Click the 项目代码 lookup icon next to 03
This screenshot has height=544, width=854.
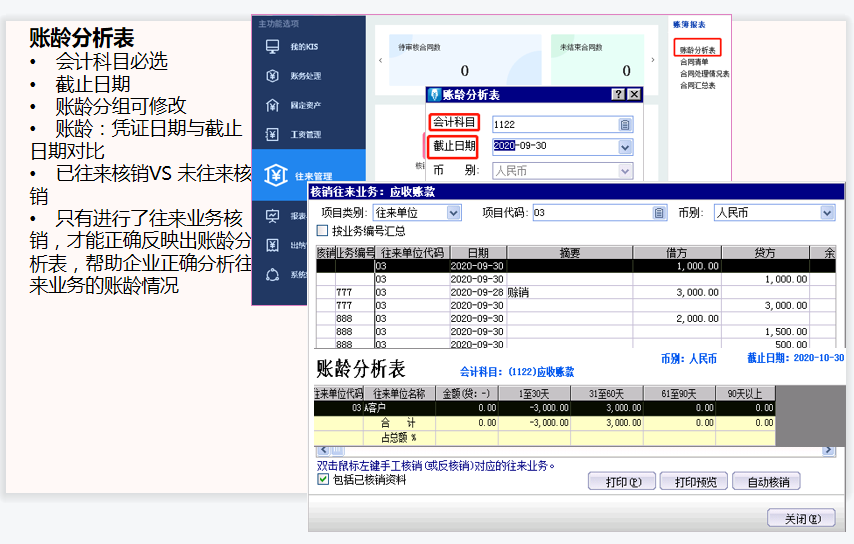click(x=659, y=213)
